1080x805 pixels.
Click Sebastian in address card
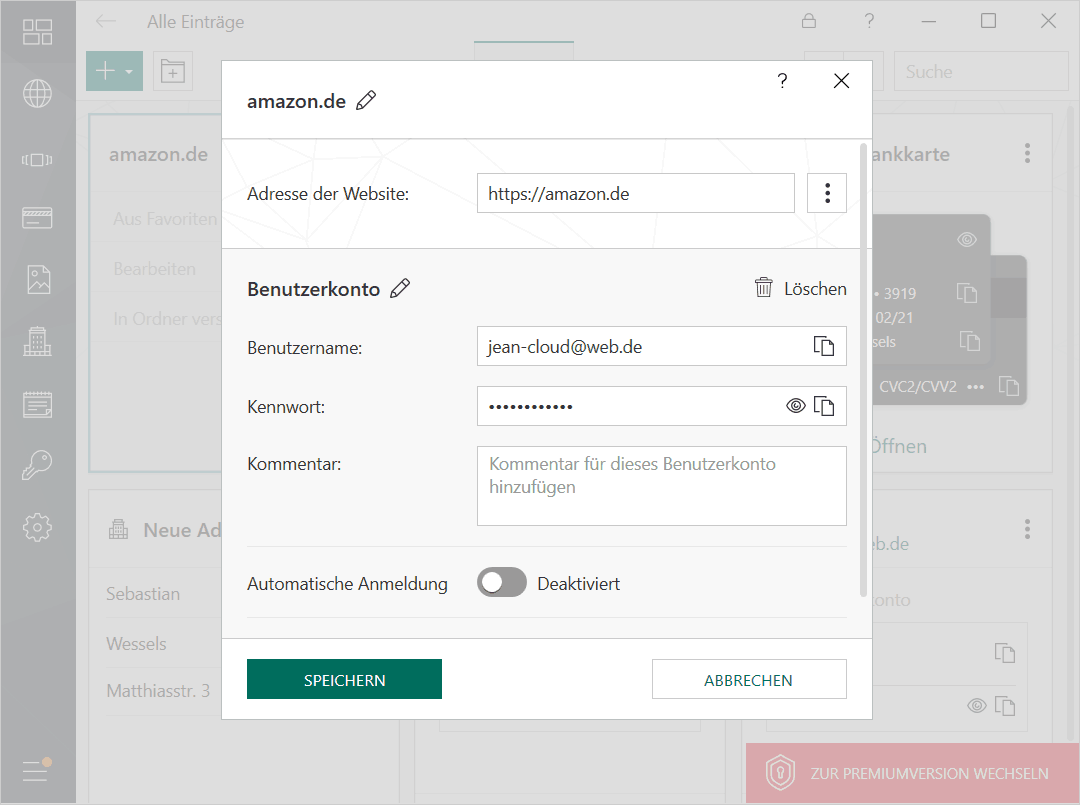point(143,594)
